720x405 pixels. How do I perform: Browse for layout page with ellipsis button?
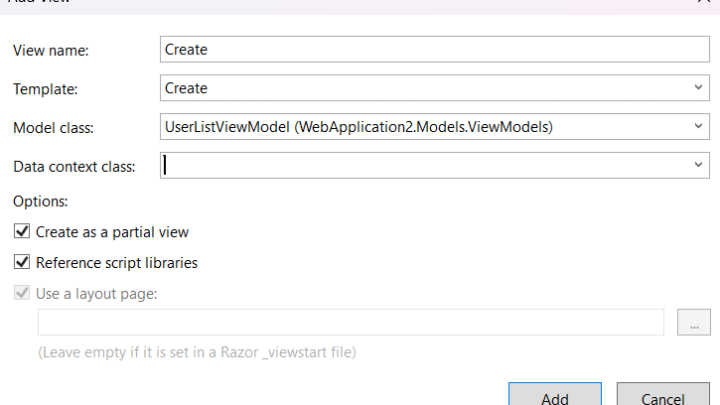point(694,322)
